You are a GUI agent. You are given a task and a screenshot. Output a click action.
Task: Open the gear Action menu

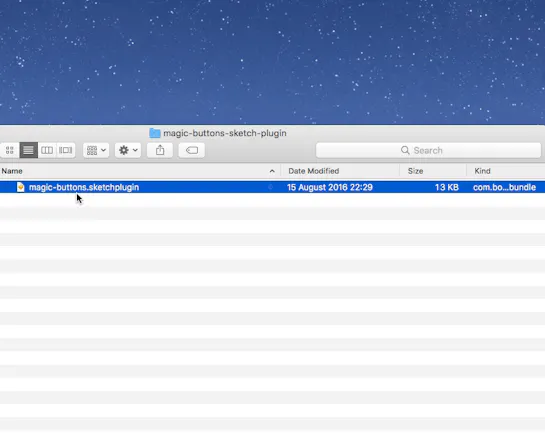pyautogui.click(x=128, y=150)
